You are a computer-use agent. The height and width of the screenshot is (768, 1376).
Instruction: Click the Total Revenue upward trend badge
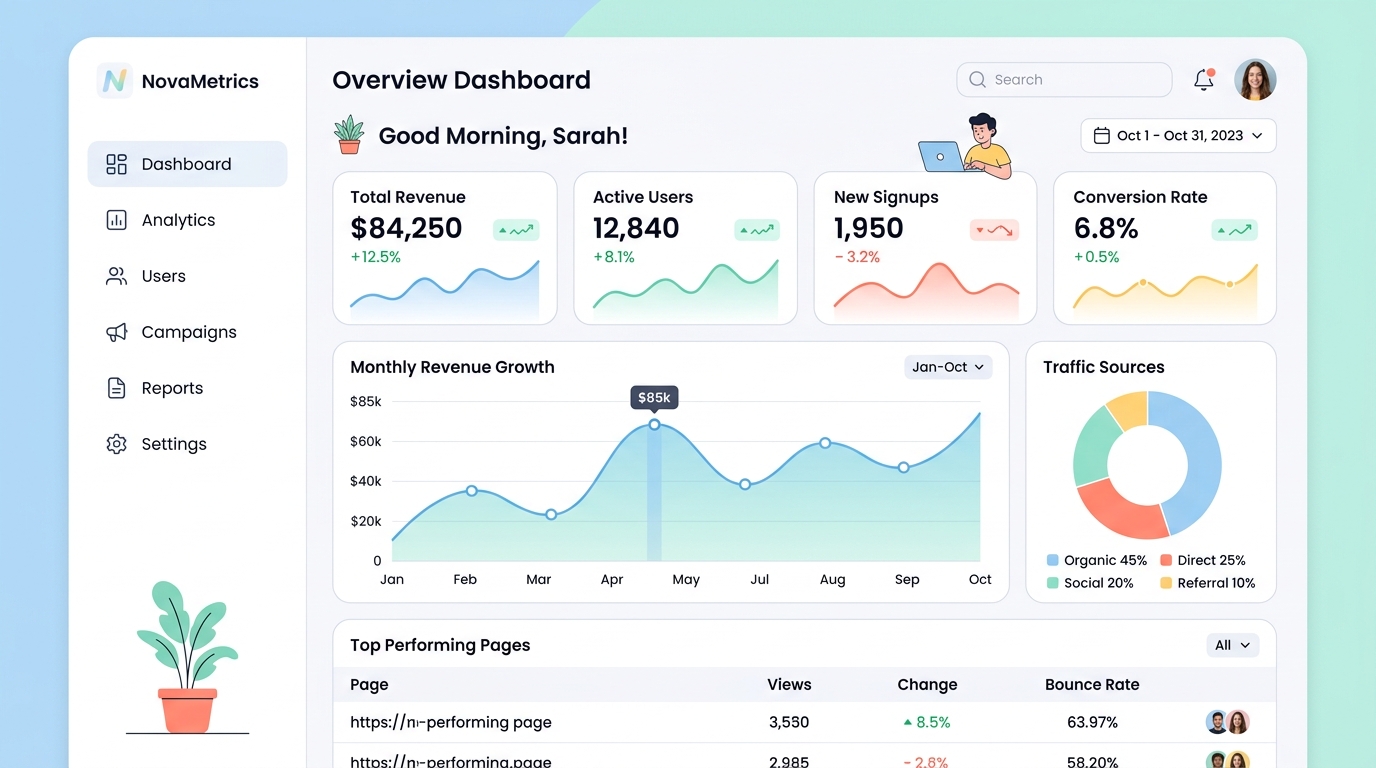pos(516,230)
